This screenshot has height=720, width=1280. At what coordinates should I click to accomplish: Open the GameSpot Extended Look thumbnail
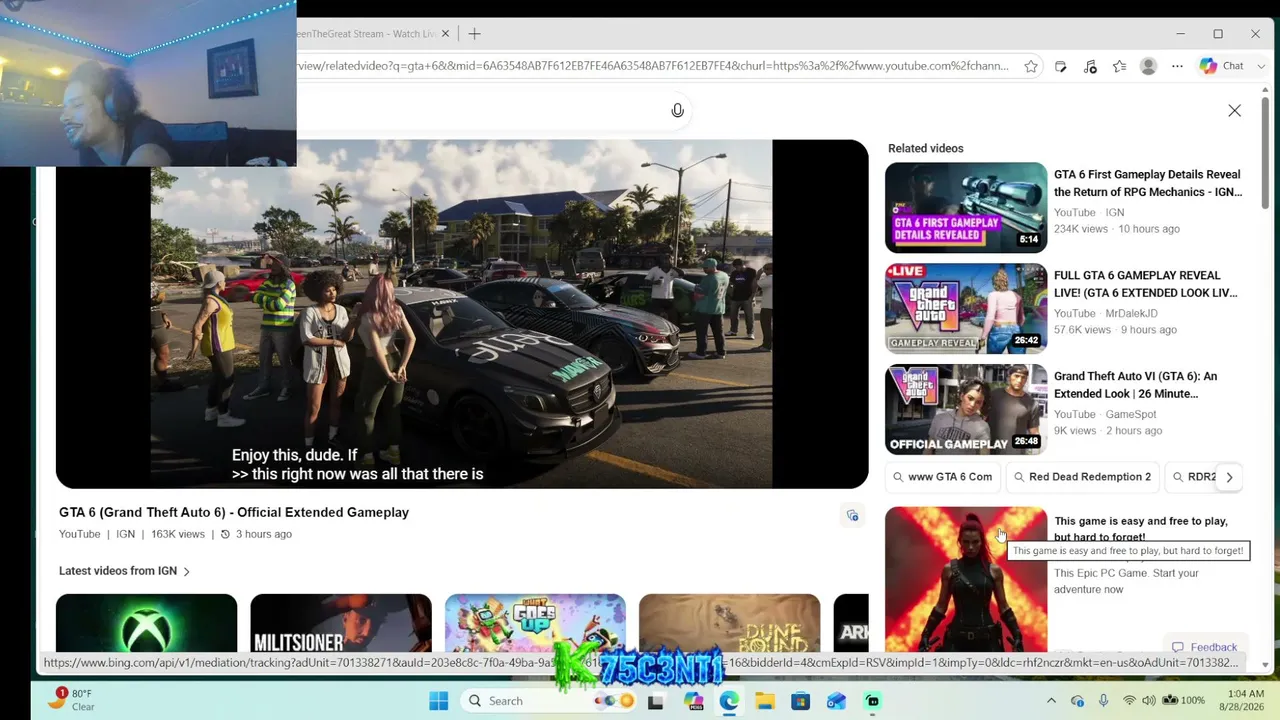966,410
